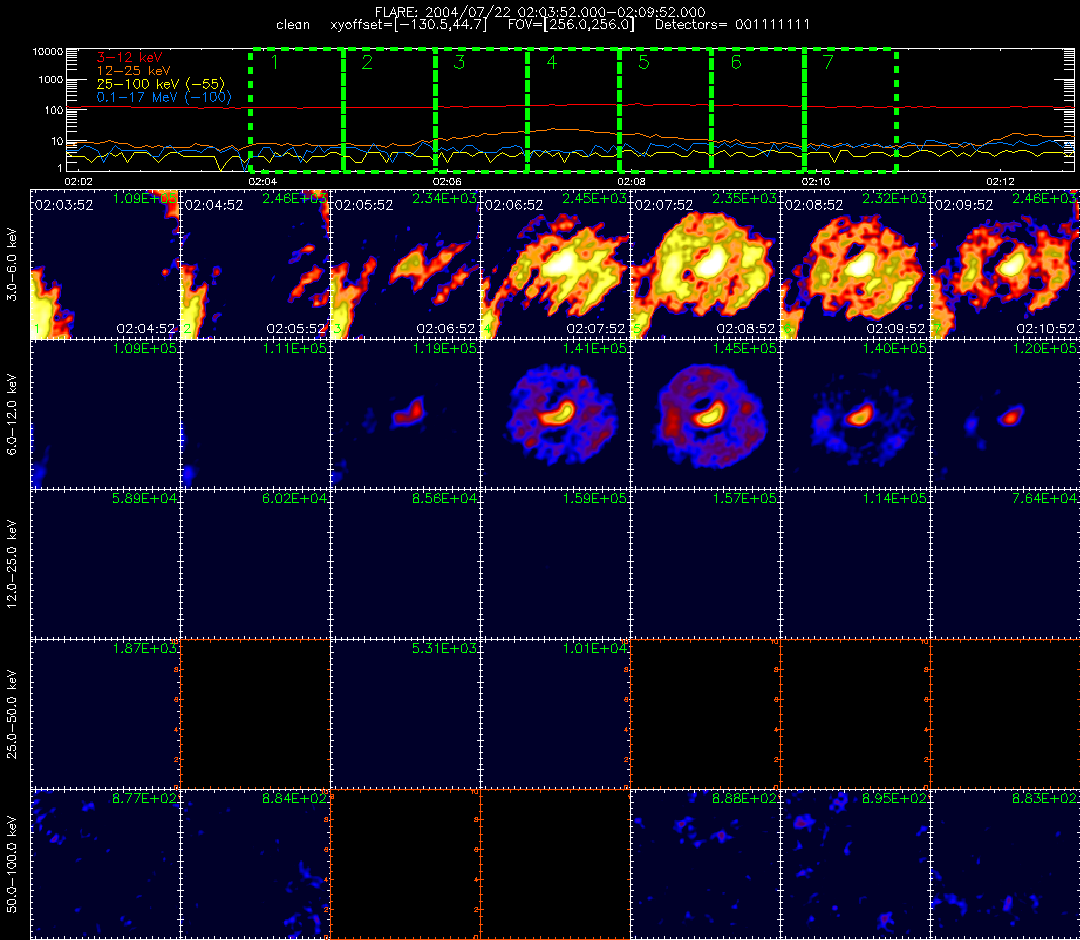
Task: Select 6.0-12.0 keV image labeled 1.40E+05
Action: click(x=855, y=415)
